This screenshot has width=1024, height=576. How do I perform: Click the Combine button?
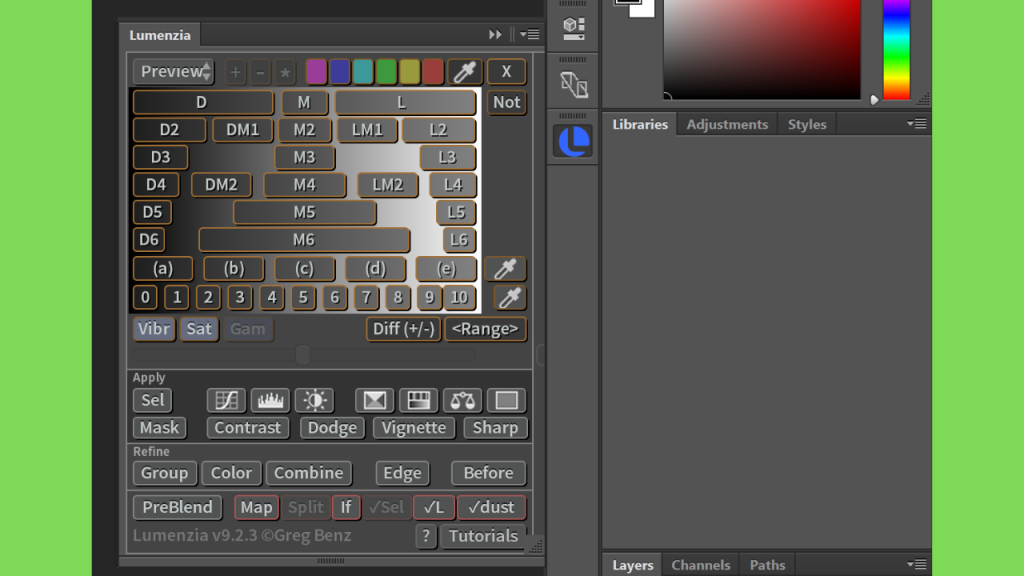point(309,473)
